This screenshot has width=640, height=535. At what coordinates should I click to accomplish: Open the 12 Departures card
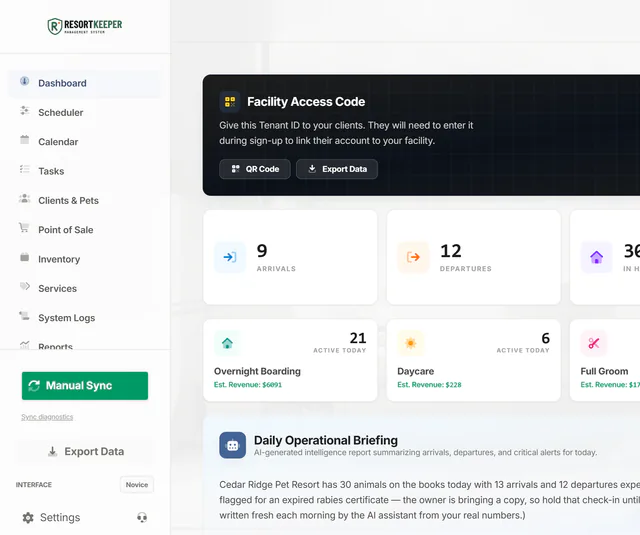[x=473, y=258]
